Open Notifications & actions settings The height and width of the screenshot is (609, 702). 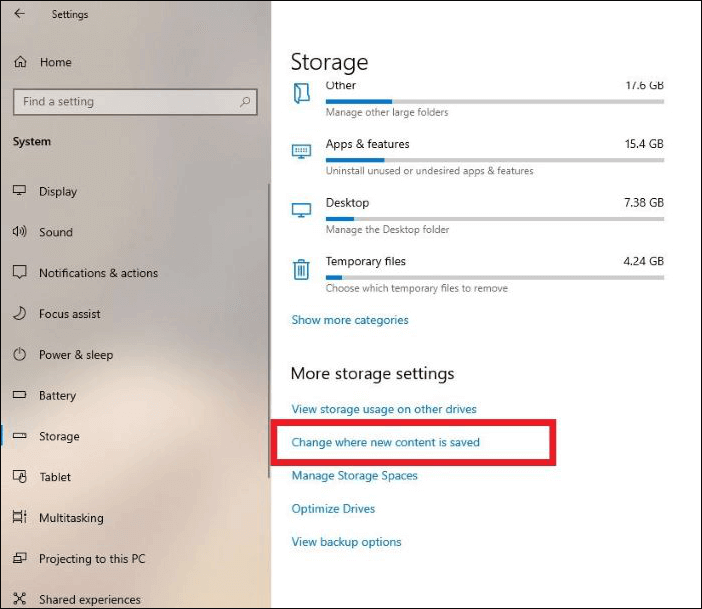(x=98, y=273)
